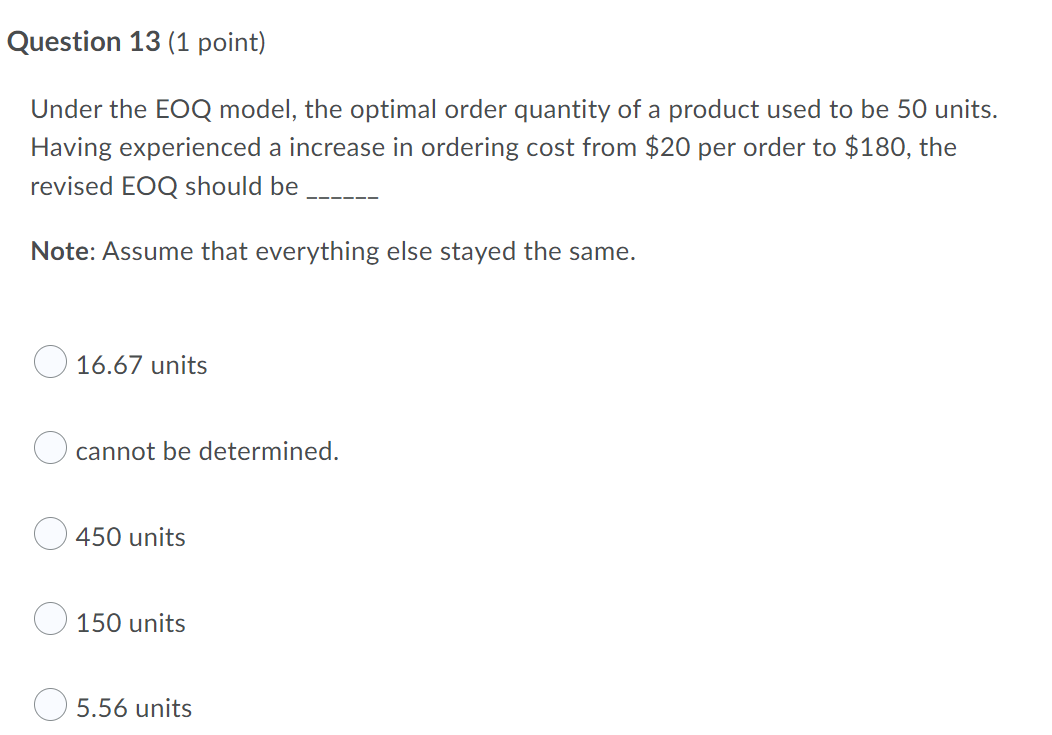
Task: Click the "150 units" label text
Action: (130, 623)
